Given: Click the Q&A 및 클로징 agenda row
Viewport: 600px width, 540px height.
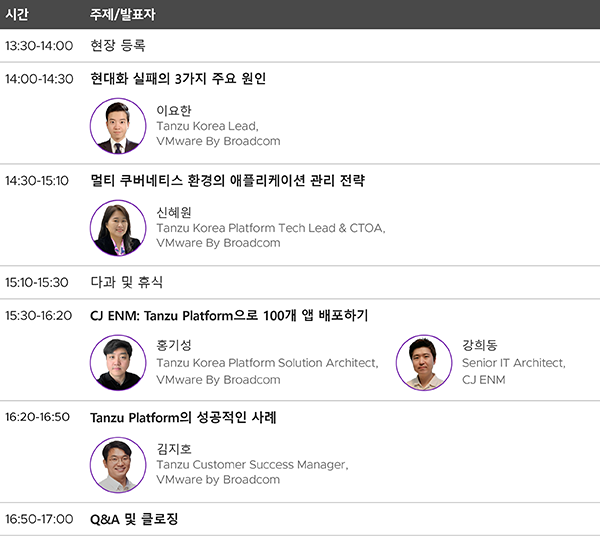Looking at the screenshot, I should coord(134,519).
